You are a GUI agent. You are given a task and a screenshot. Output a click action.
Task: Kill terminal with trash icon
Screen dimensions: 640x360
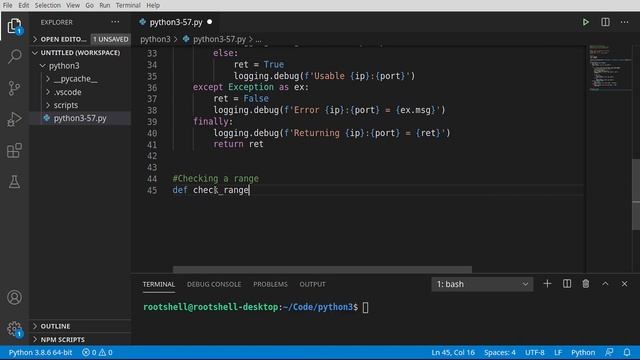tap(585, 284)
